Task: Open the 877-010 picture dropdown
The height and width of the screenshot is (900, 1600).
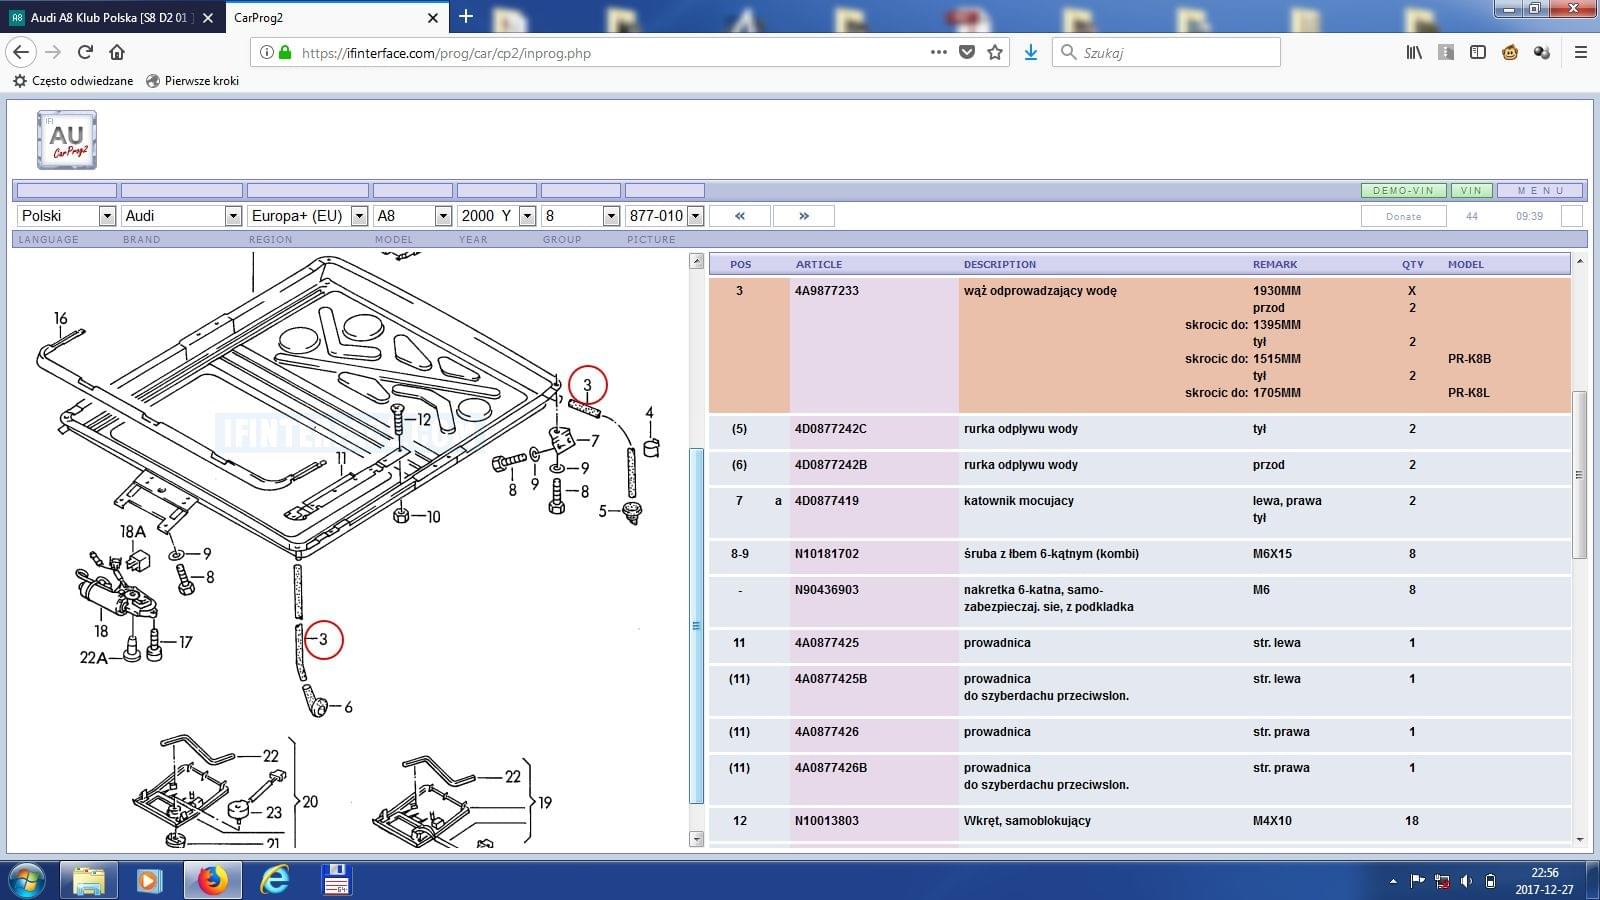Action: pos(665,216)
